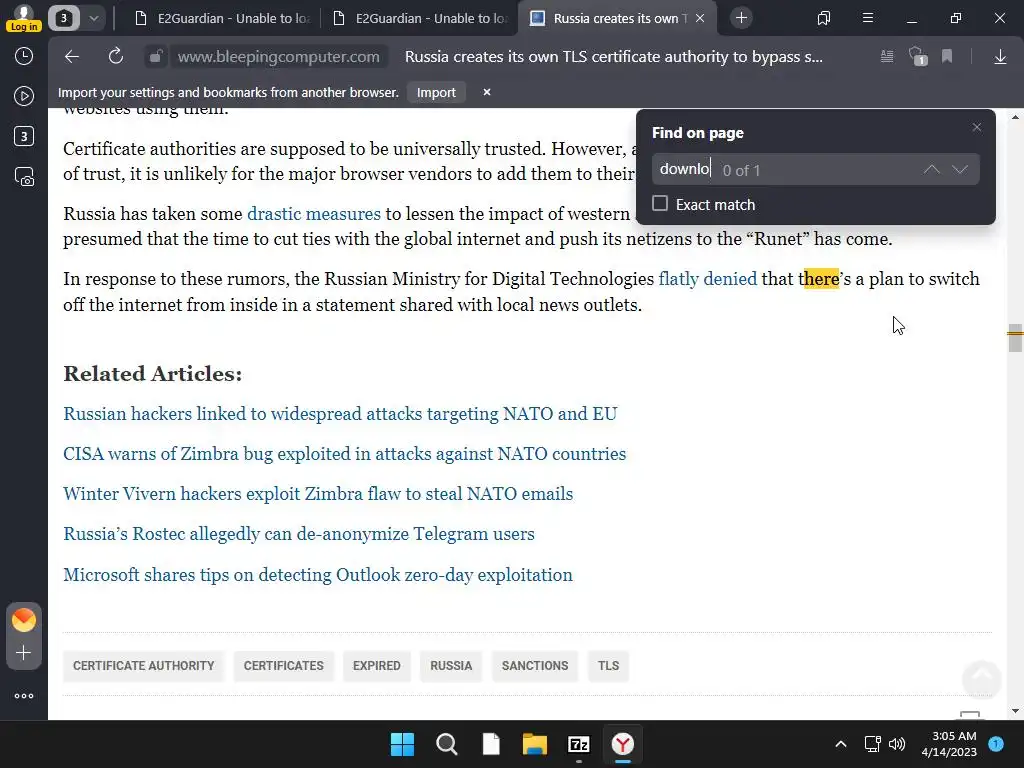This screenshot has width=1024, height=768.
Task: Open Russian hackers linked to widespread attacks article
Action: point(340,414)
